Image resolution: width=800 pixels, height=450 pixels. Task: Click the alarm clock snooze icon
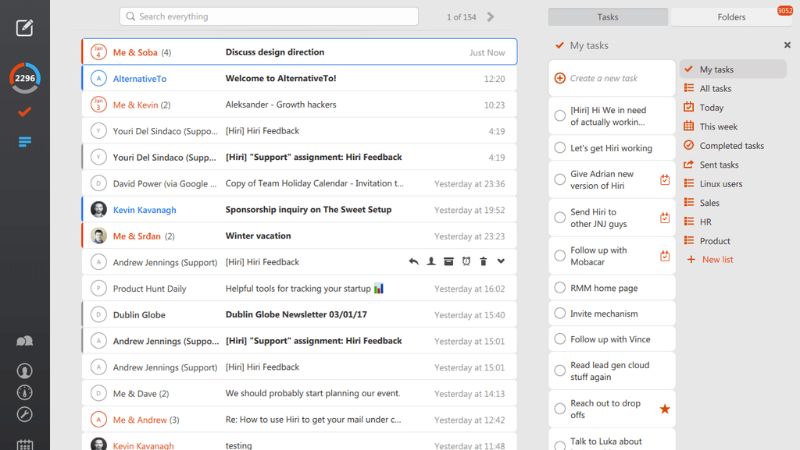click(466, 261)
